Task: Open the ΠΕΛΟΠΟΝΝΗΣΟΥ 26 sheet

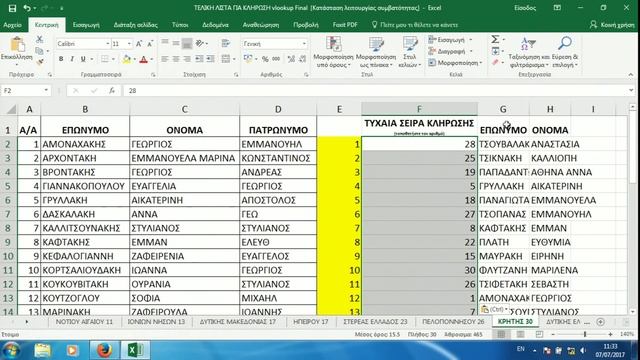Action: [x=453, y=322]
